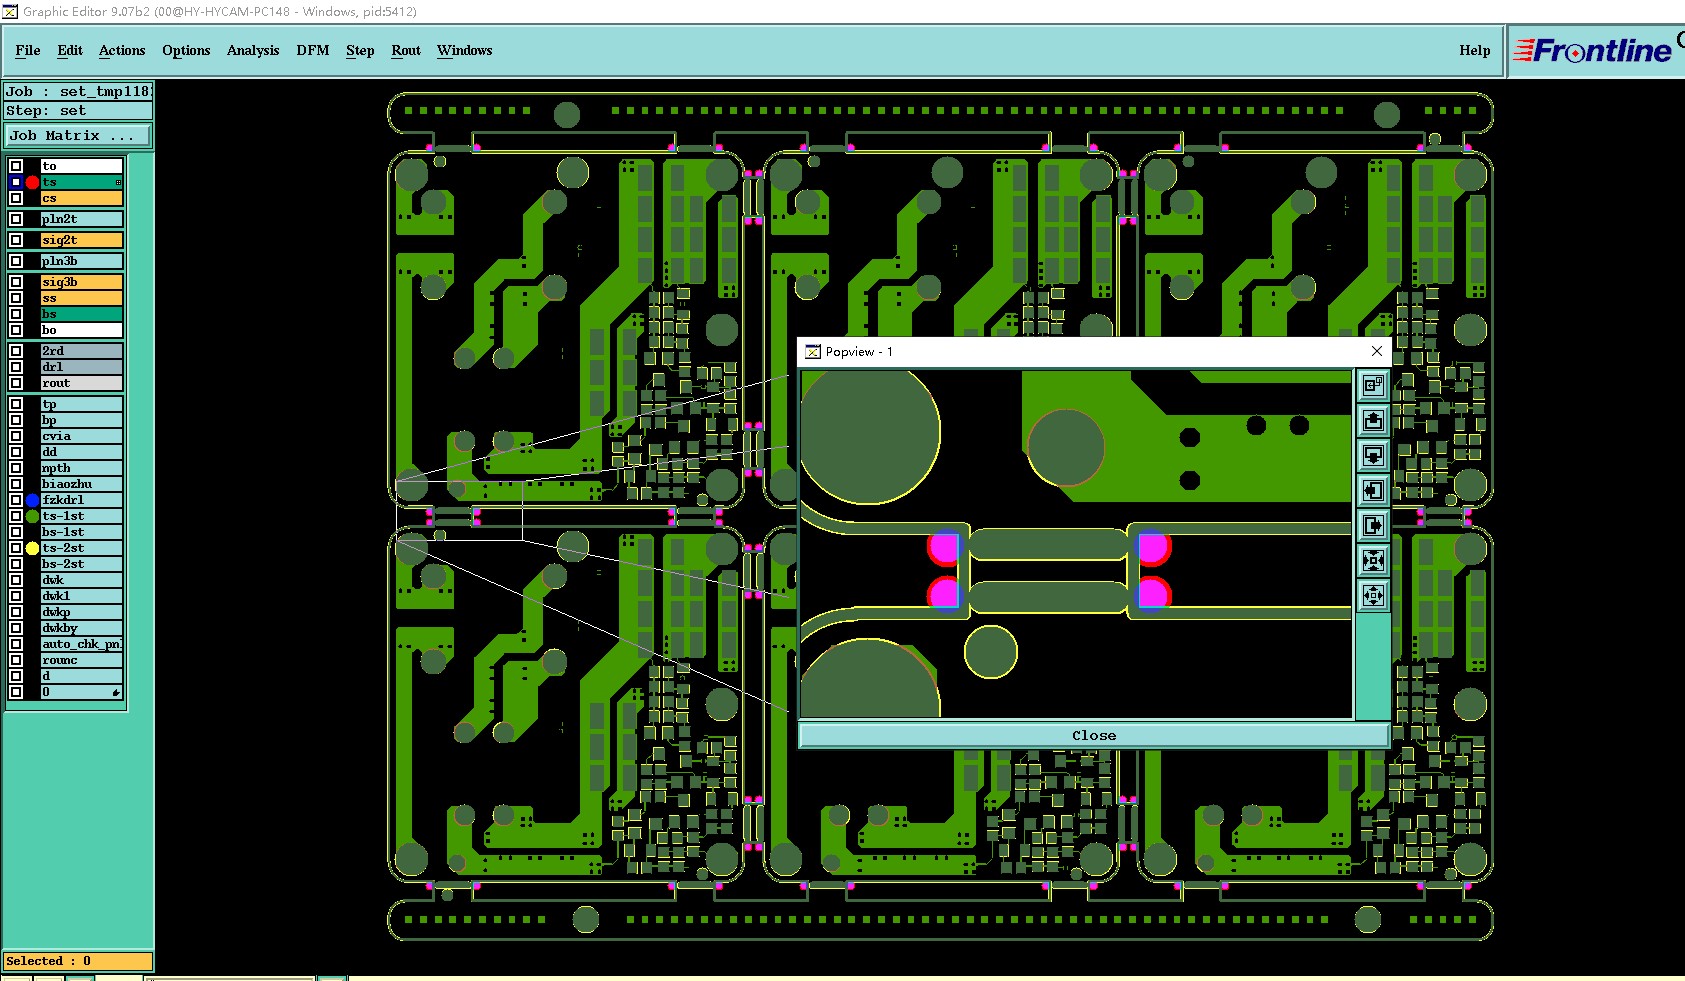This screenshot has height=981, width=1685.
Task: Toggle the checkbox for layer cs
Action: pyautogui.click(x=16, y=198)
